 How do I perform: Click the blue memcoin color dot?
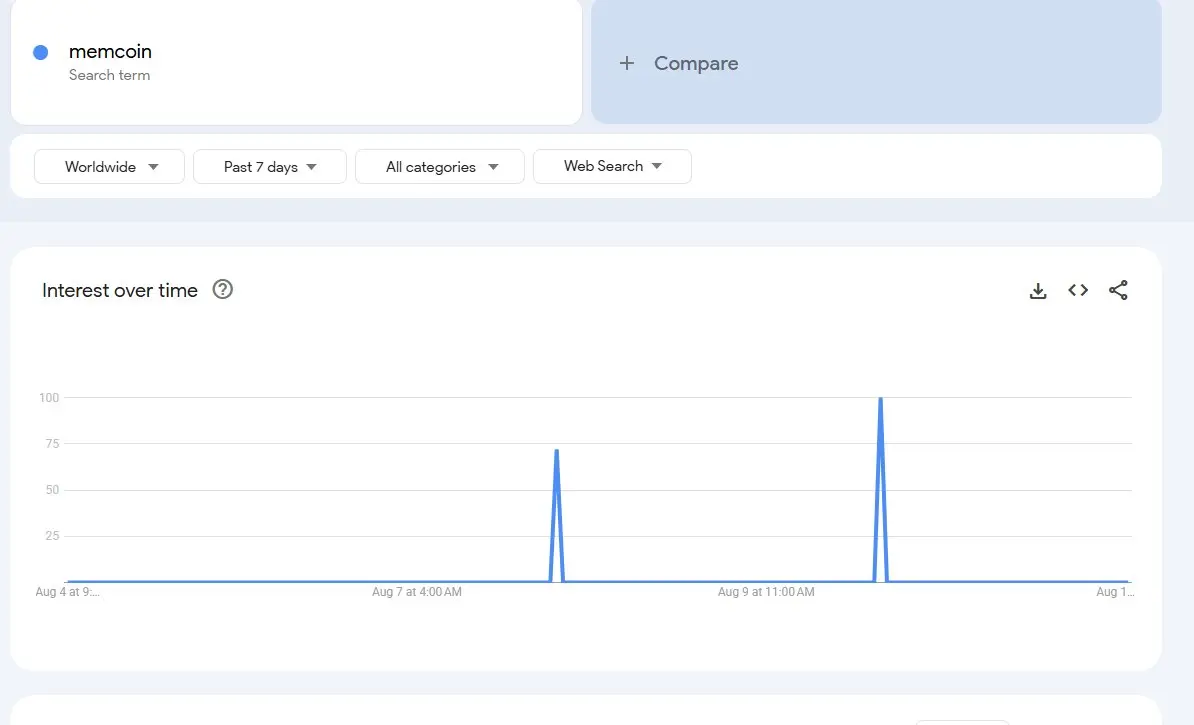tap(41, 52)
